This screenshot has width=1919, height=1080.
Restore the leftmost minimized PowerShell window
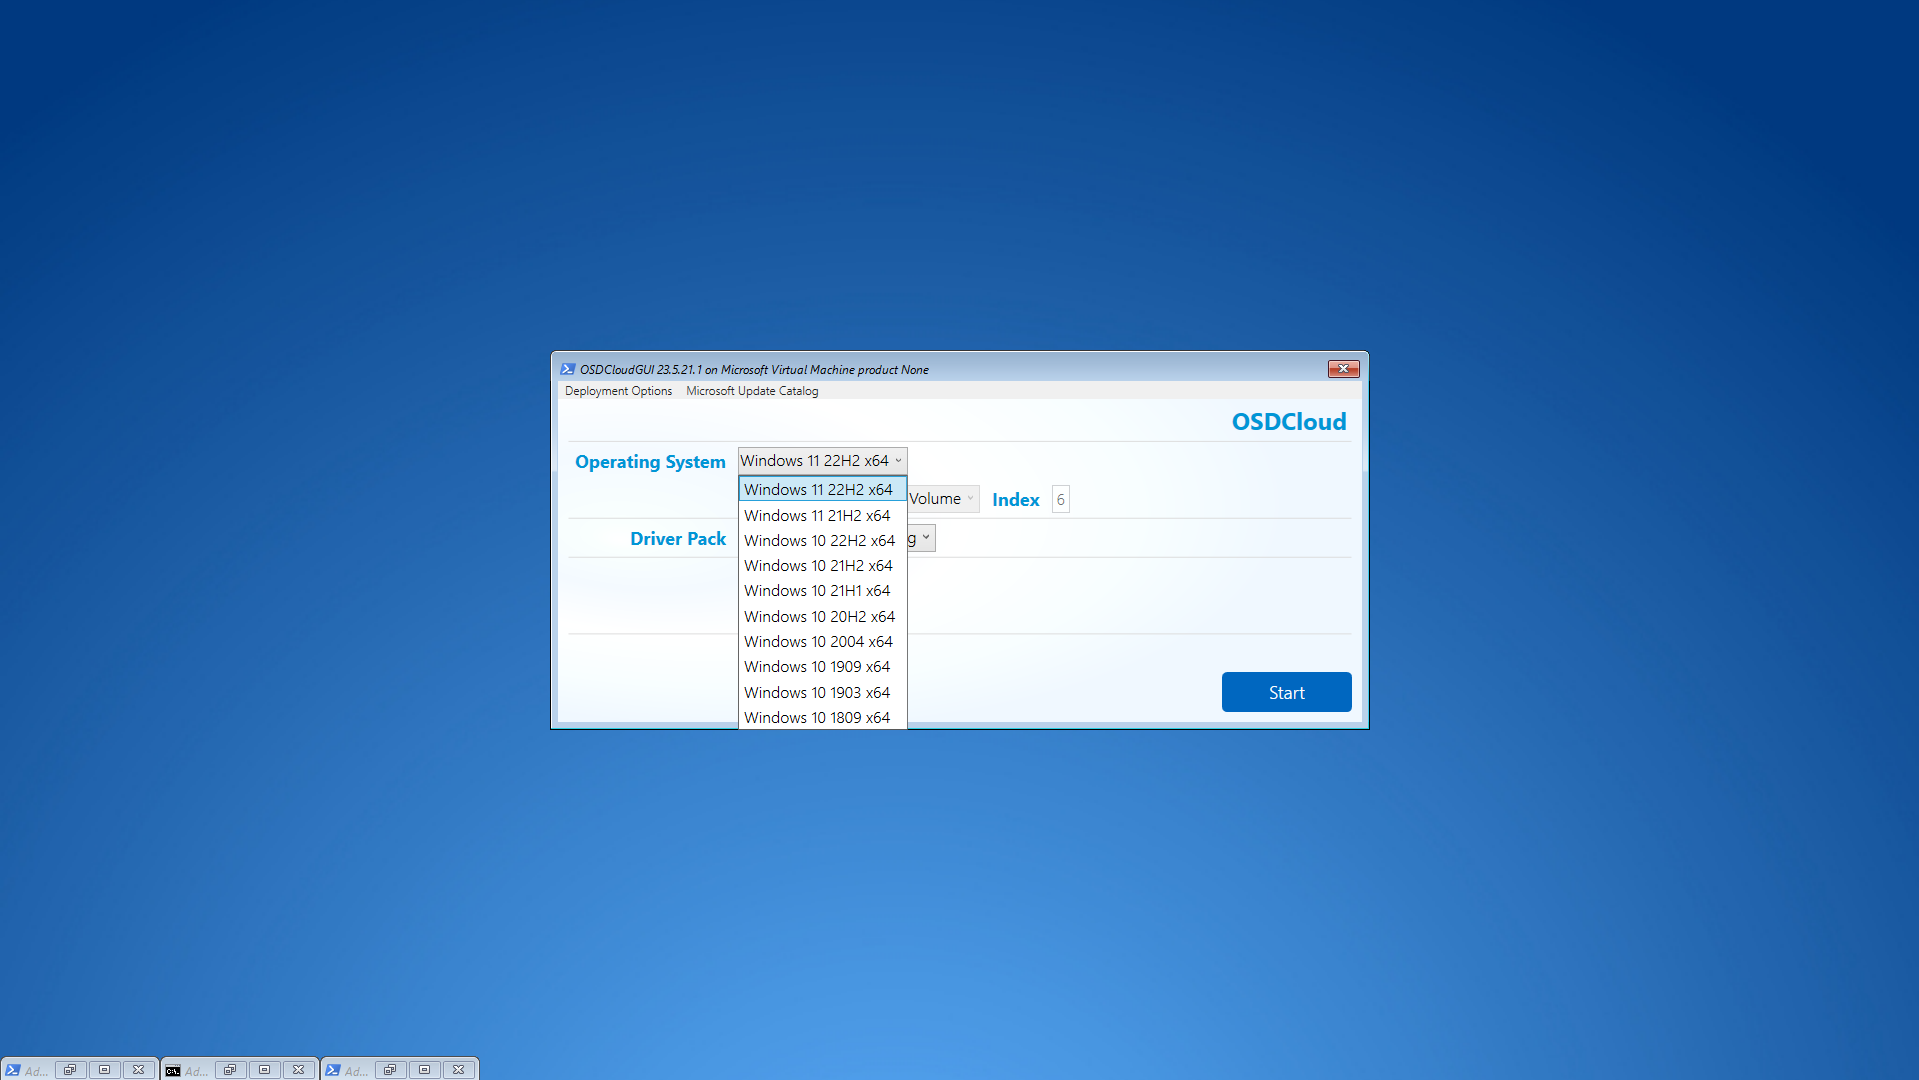pos(70,1070)
